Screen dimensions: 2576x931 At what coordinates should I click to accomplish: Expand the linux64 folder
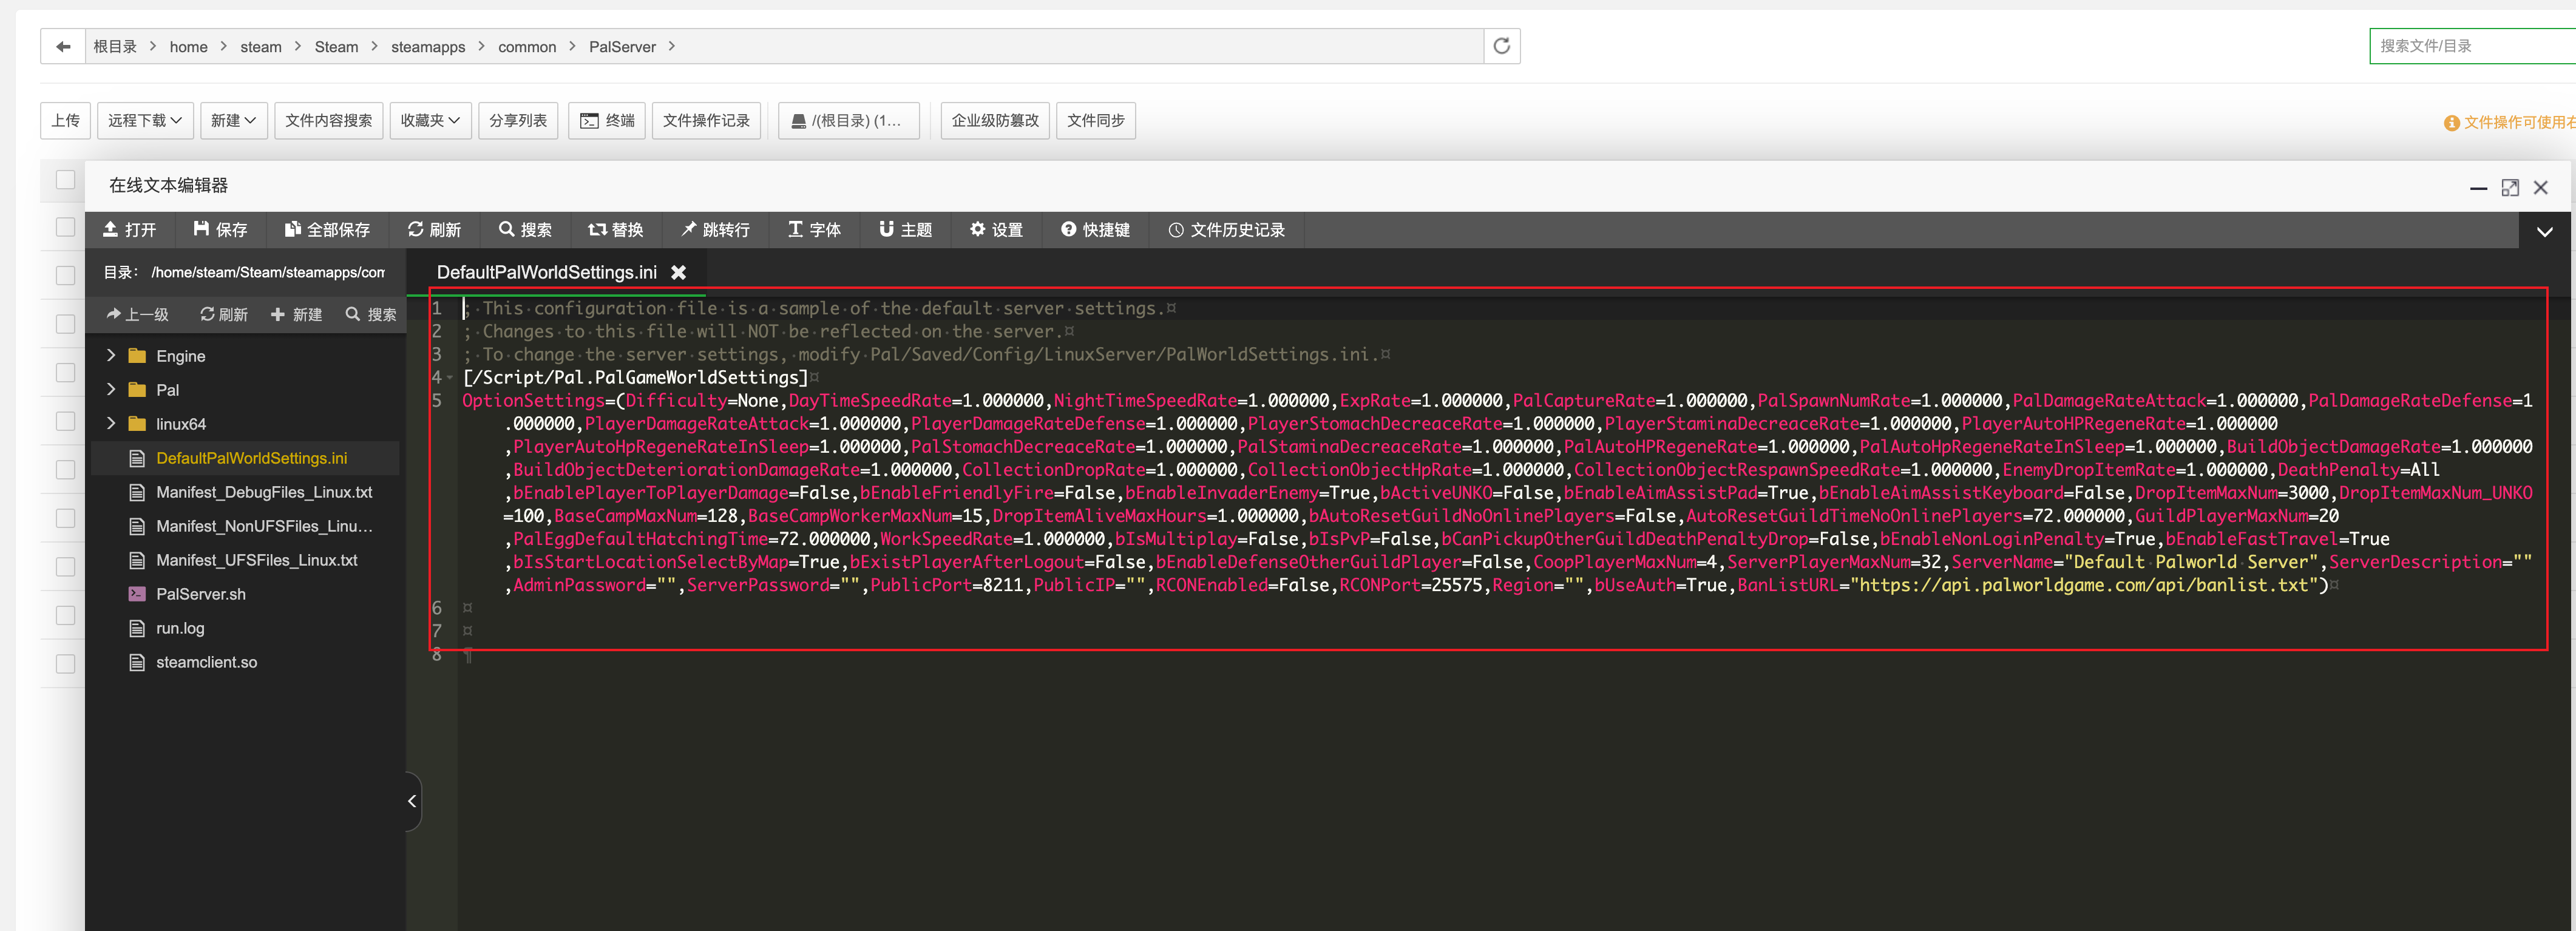111,424
